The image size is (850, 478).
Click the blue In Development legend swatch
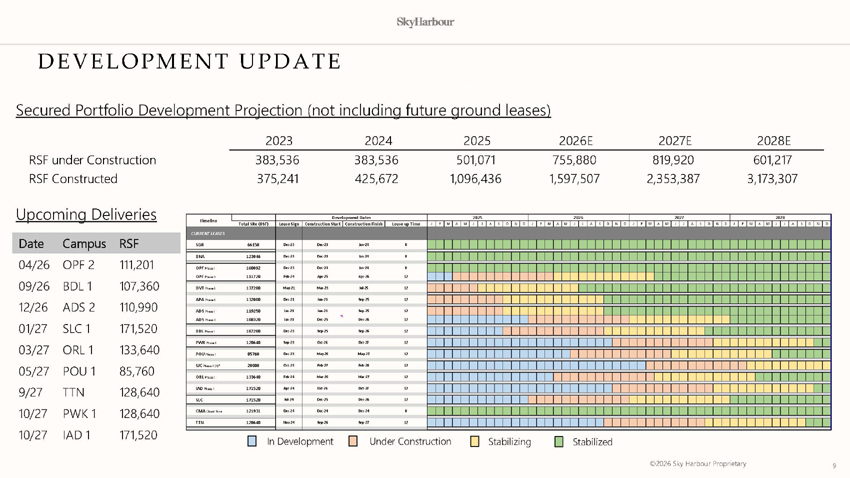pos(254,441)
